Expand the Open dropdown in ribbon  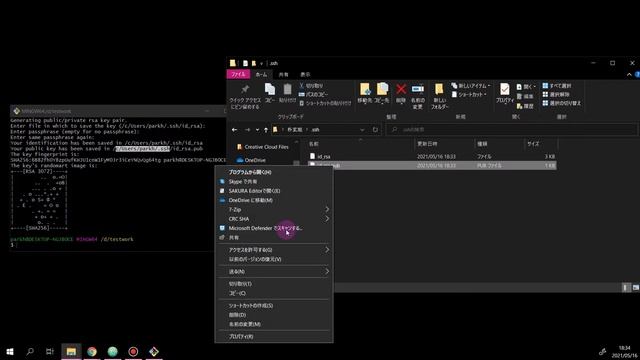(x=526, y=87)
